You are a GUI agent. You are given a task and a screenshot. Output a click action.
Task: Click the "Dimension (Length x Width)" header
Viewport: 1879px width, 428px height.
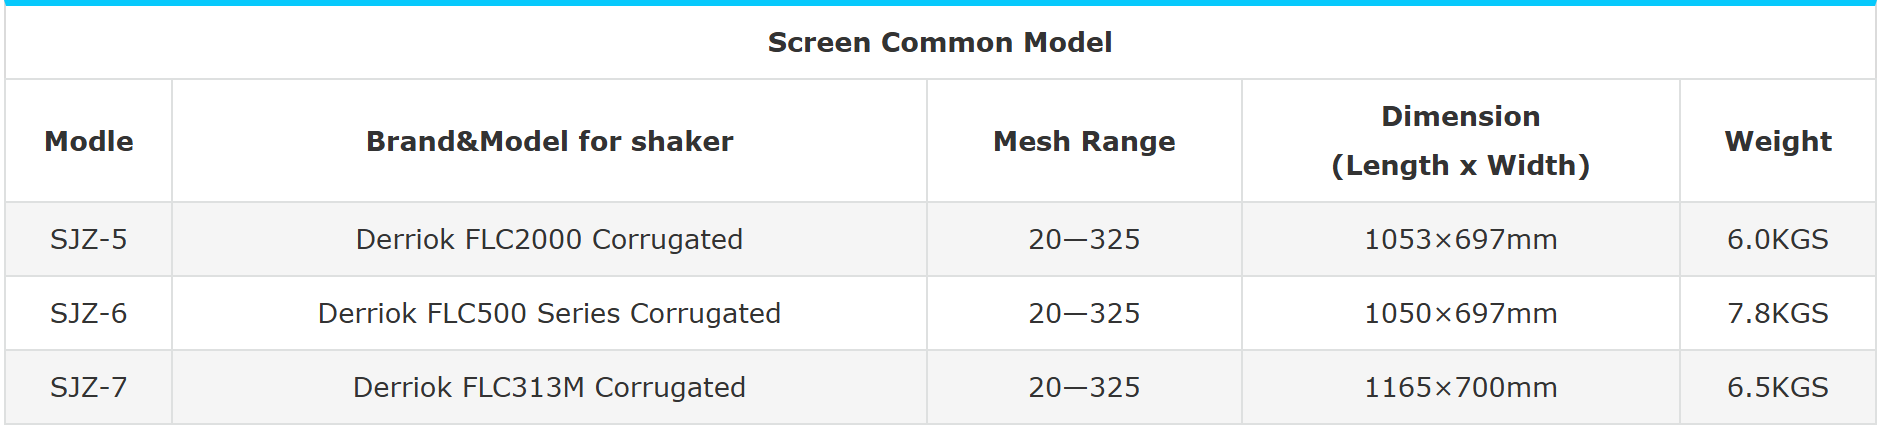click(x=1460, y=141)
